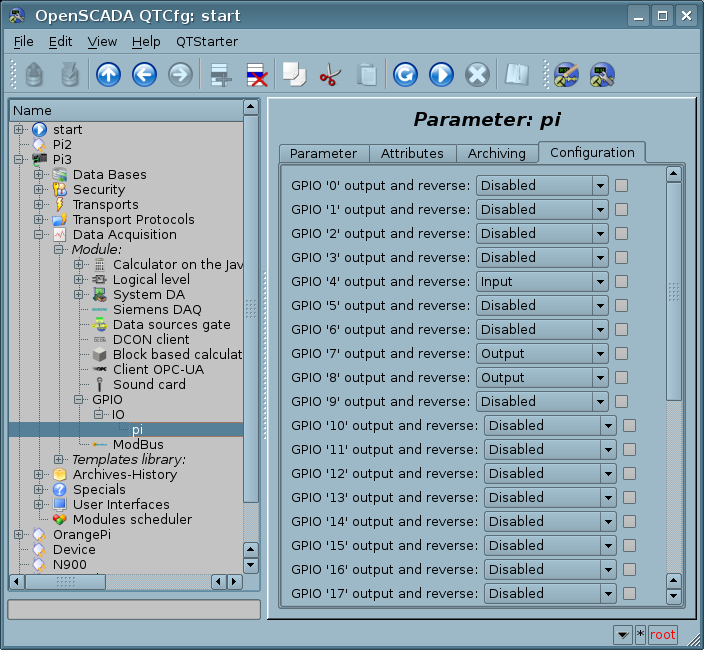
Task: Copy item using the toolbar copy icon
Action: pos(293,75)
